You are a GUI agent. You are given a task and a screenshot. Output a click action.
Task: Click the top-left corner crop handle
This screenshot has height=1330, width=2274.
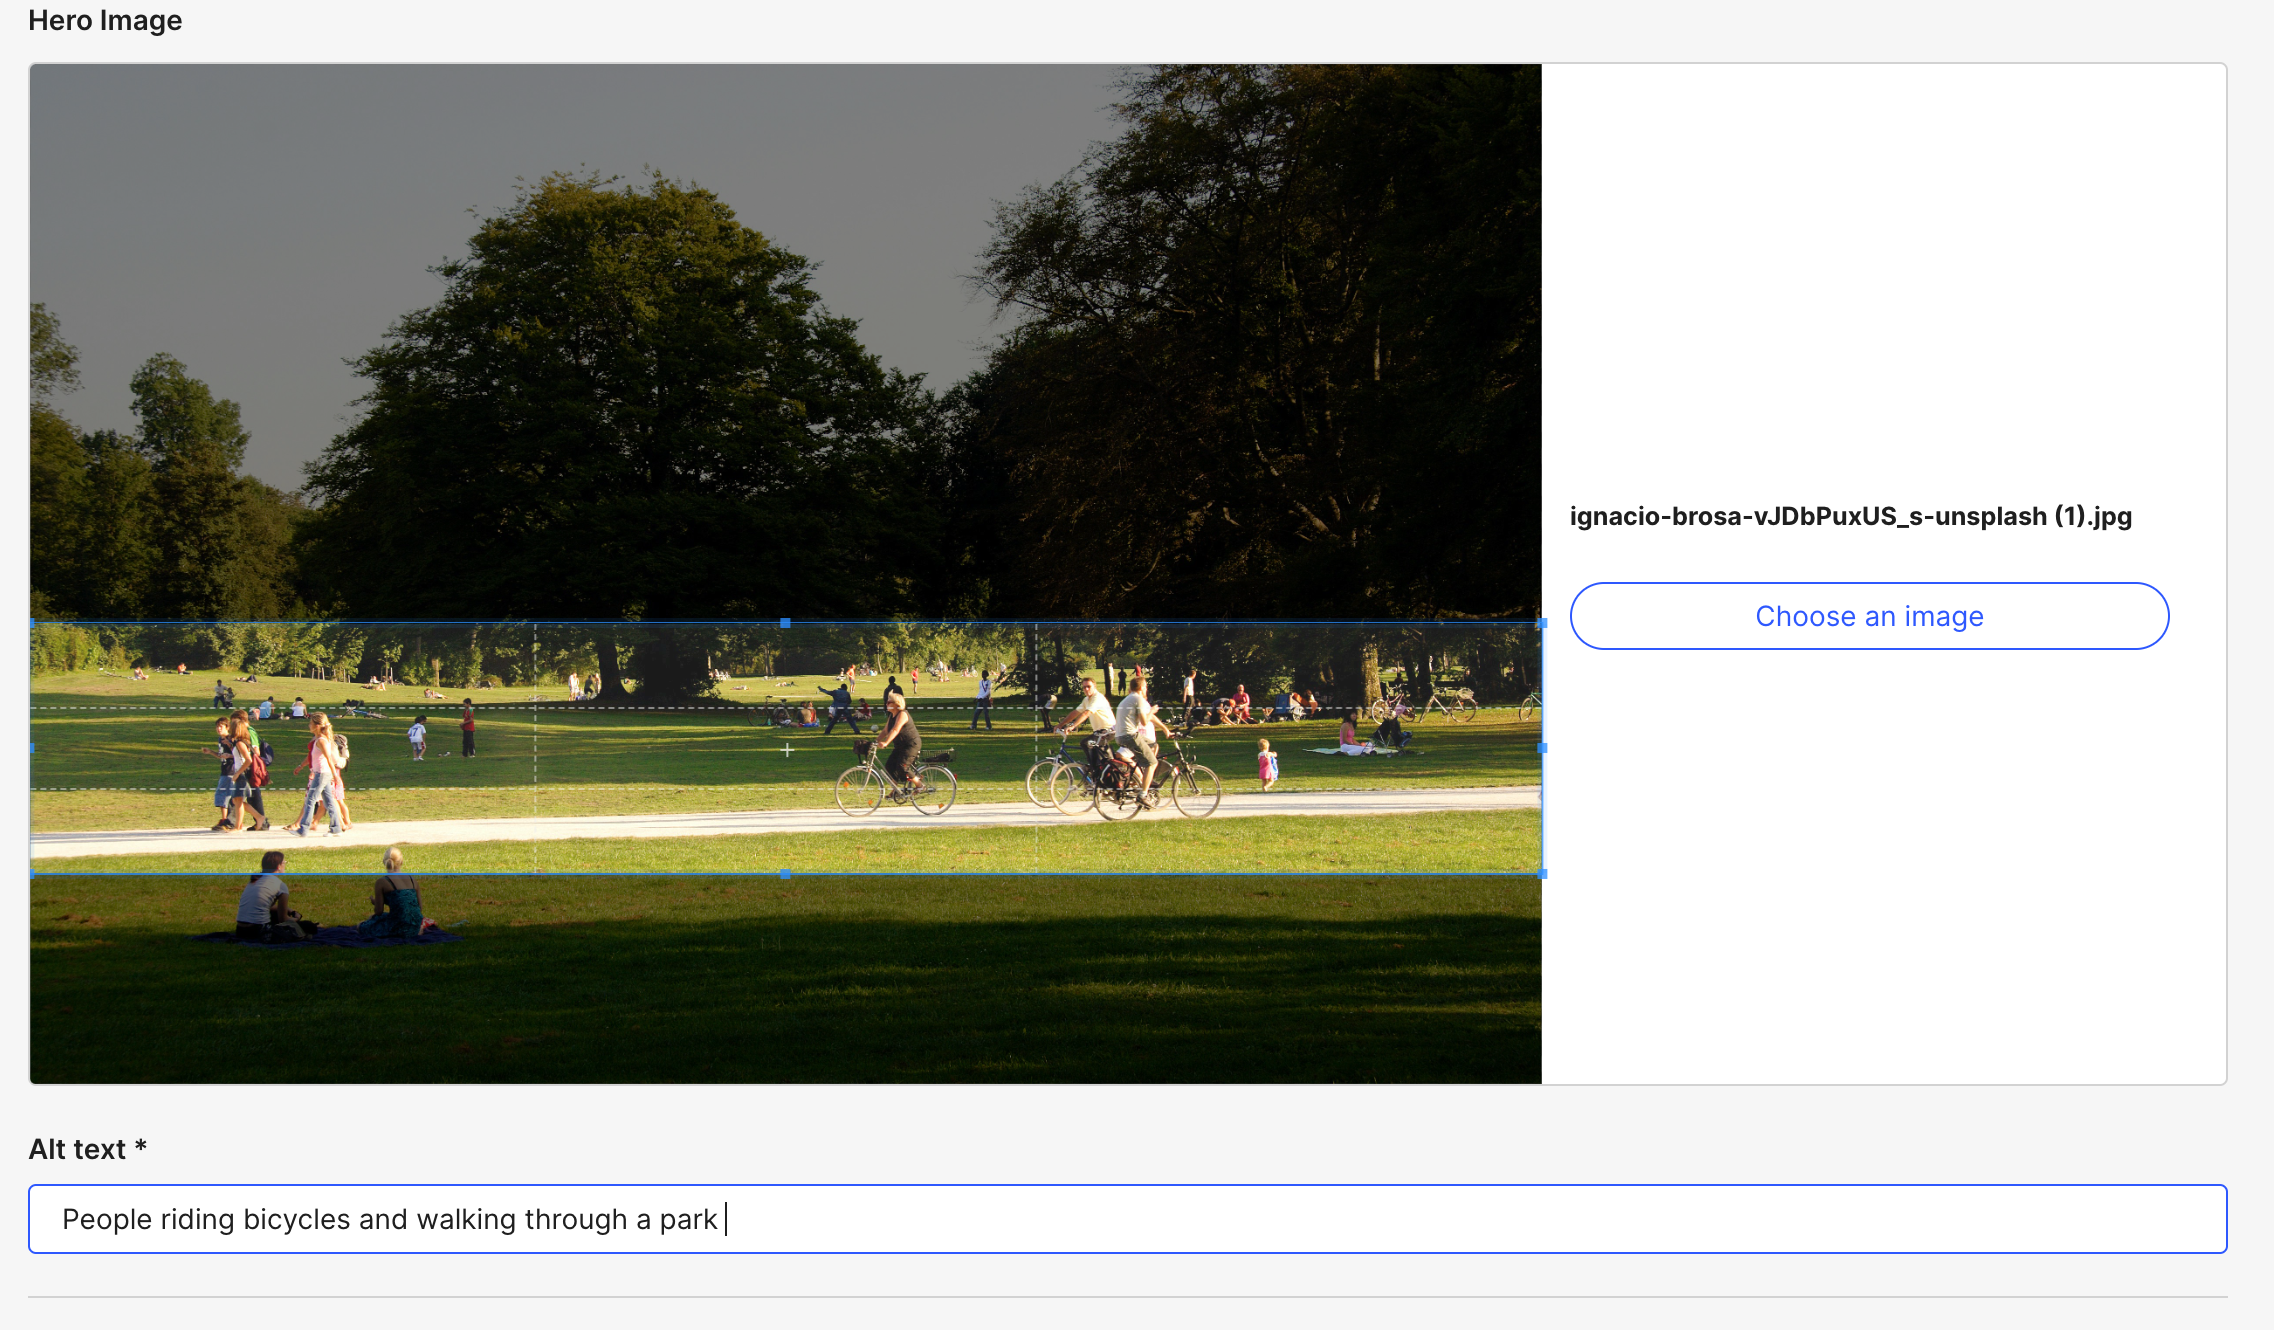pos(31,621)
